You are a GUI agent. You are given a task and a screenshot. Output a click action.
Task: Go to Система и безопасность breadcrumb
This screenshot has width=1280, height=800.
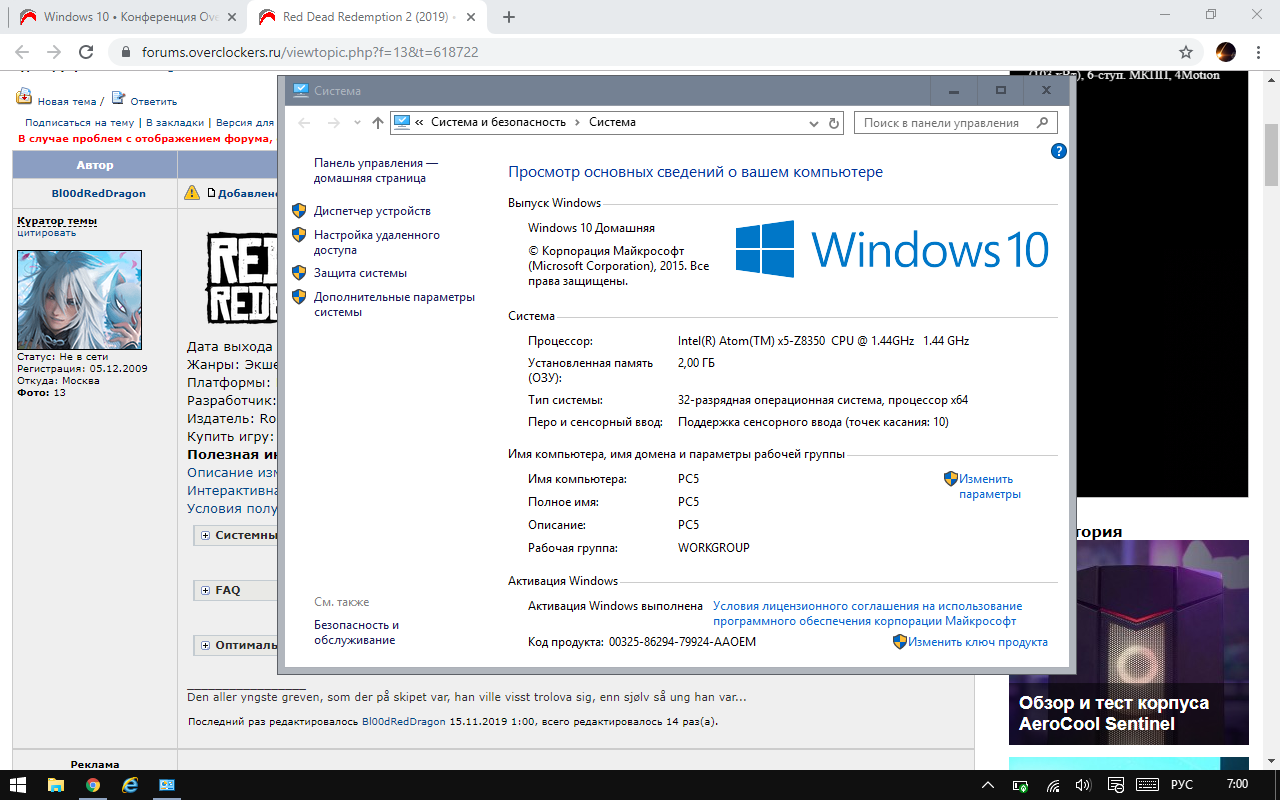click(498, 122)
